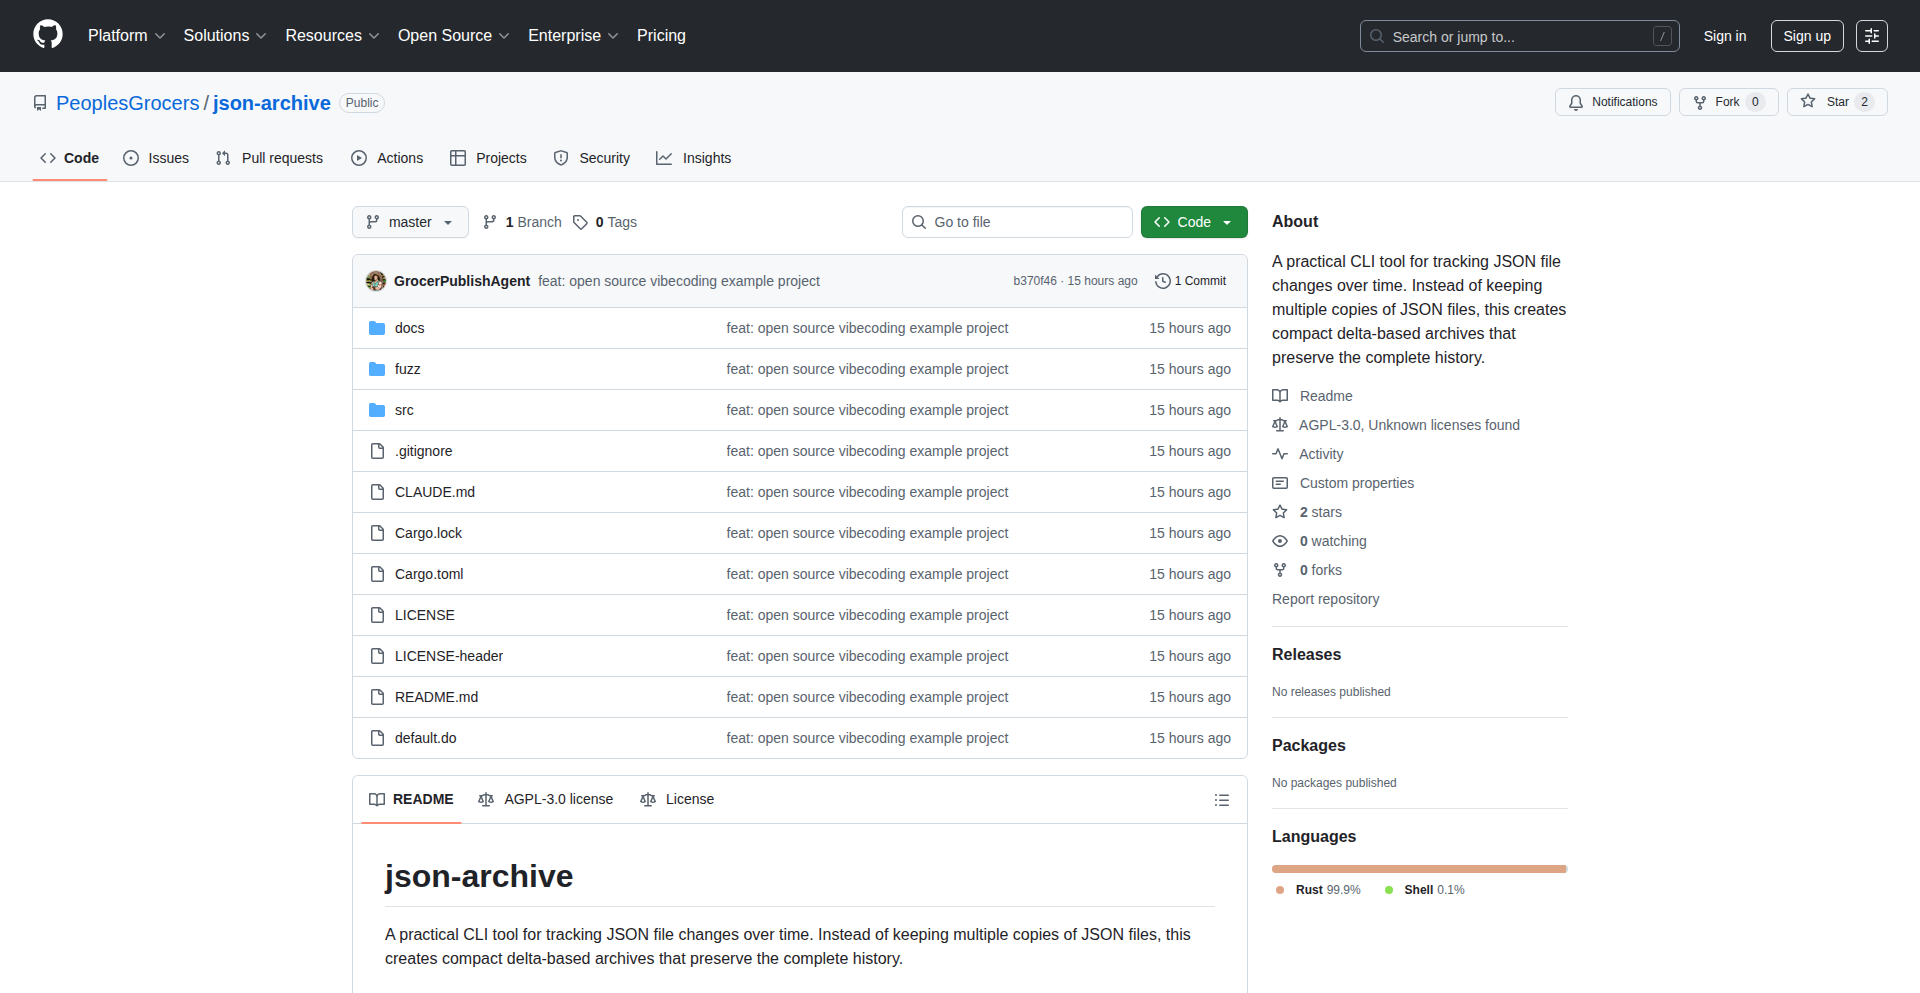Screen dimensions: 1920x993
Task: Click the Releases heading link
Action: (1306, 654)
